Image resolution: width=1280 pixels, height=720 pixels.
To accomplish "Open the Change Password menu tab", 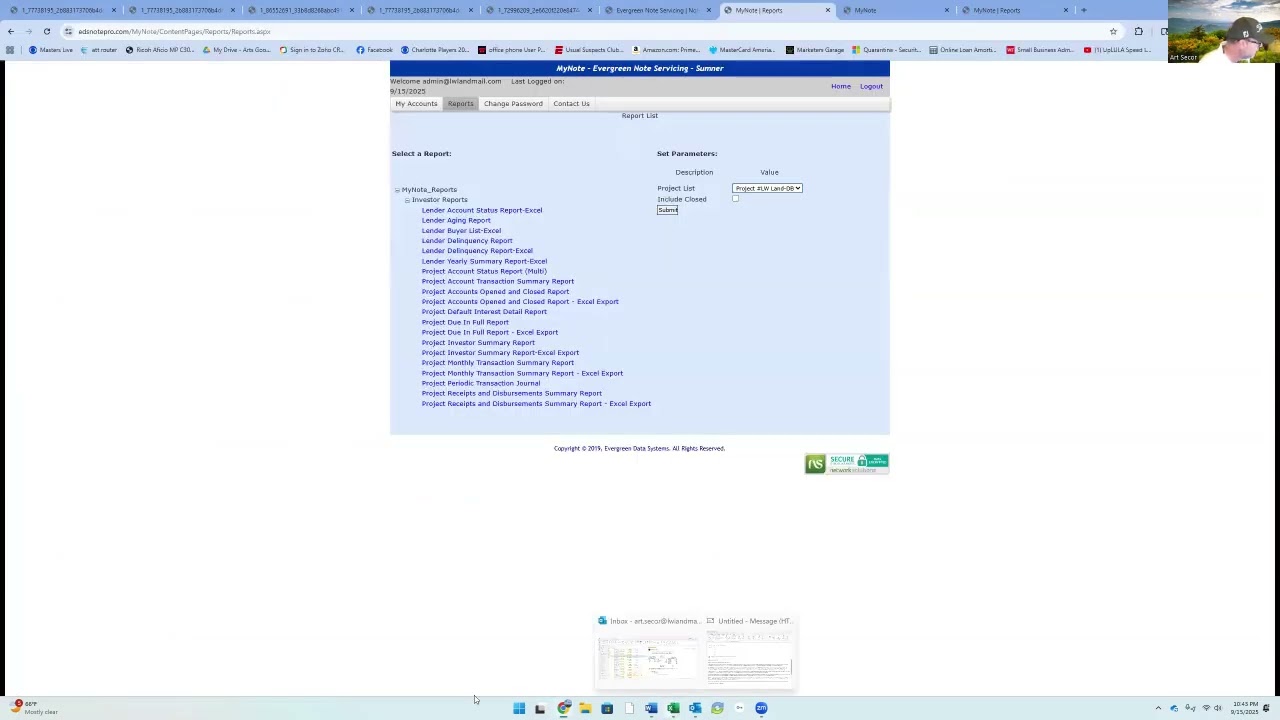I will click(x=513, y=103).
